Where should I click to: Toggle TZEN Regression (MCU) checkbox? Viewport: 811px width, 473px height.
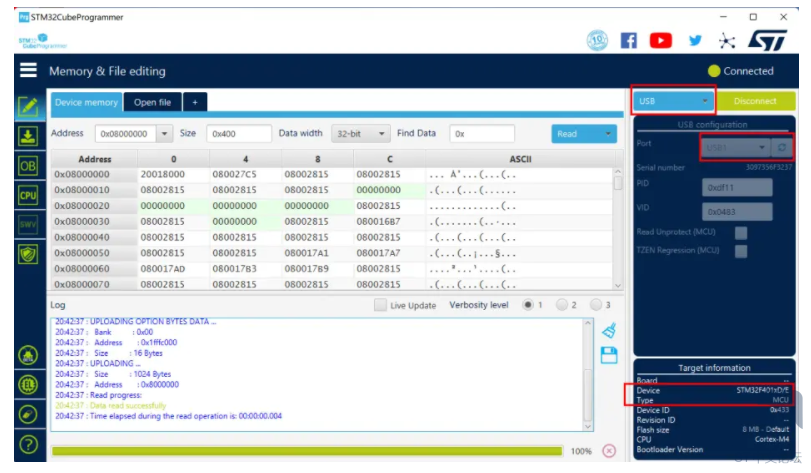741,251
